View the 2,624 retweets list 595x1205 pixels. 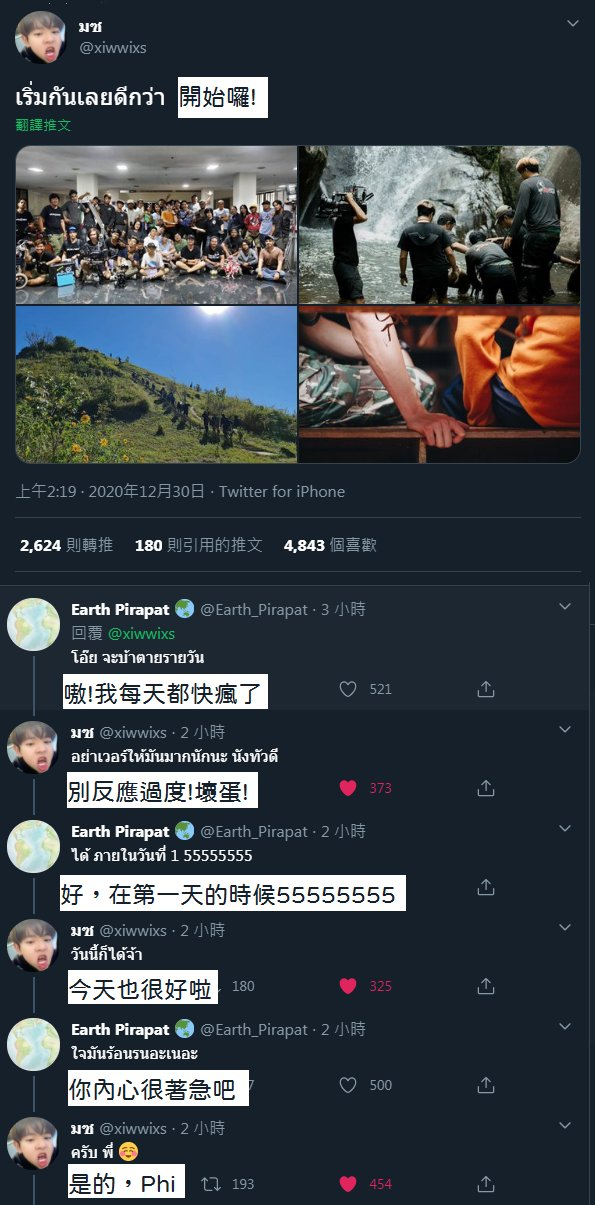[x=66, y=545]
